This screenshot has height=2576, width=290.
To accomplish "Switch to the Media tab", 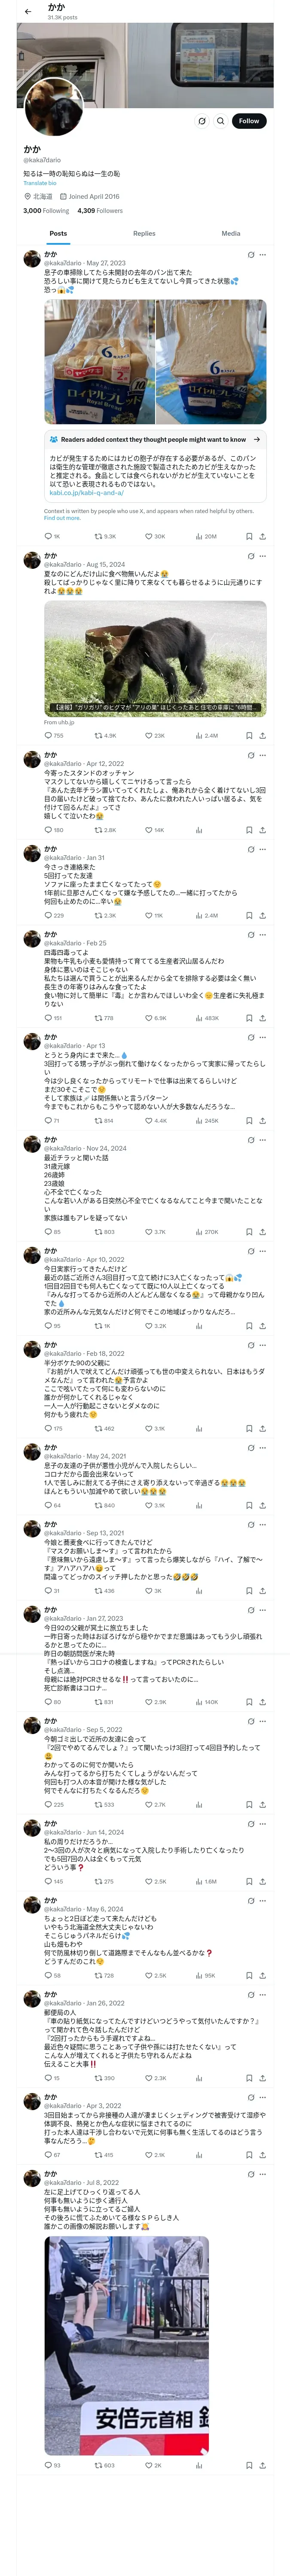I will click(230, 233).
